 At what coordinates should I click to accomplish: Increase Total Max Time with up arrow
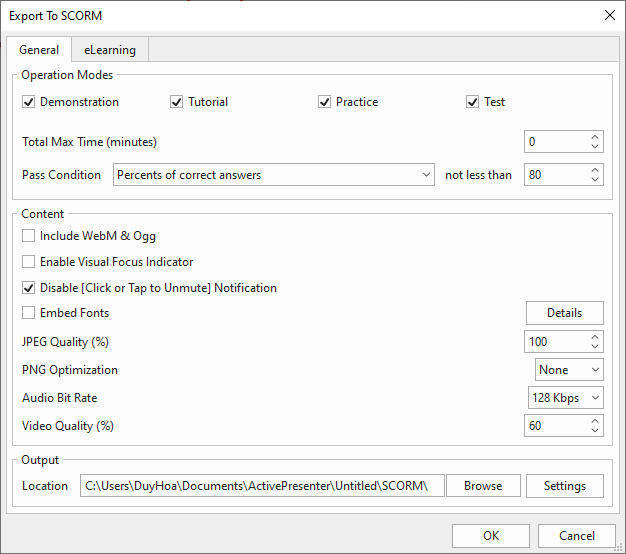[x=595, y=137]
